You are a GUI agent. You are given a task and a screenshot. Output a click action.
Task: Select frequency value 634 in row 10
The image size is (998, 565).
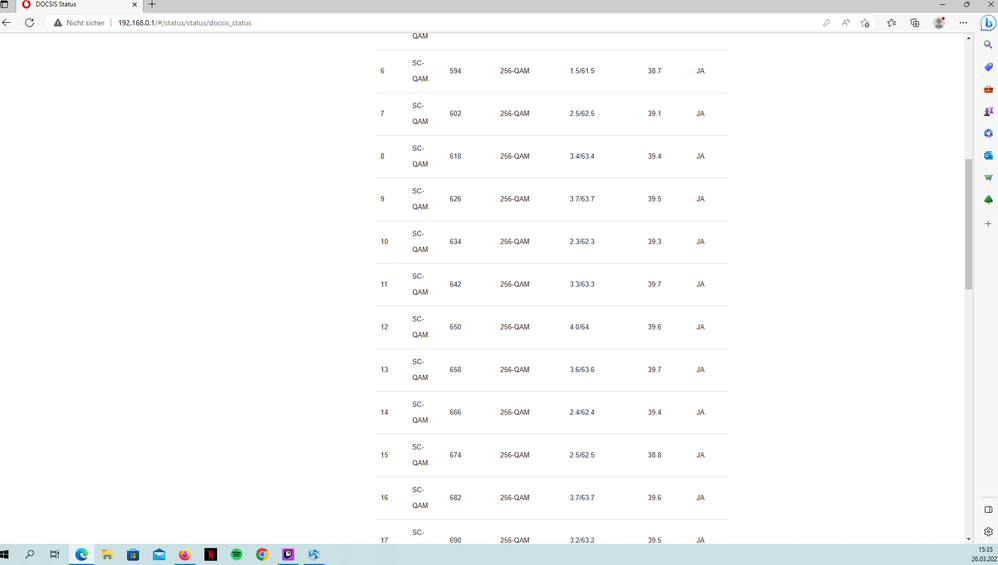coord(455,242)
